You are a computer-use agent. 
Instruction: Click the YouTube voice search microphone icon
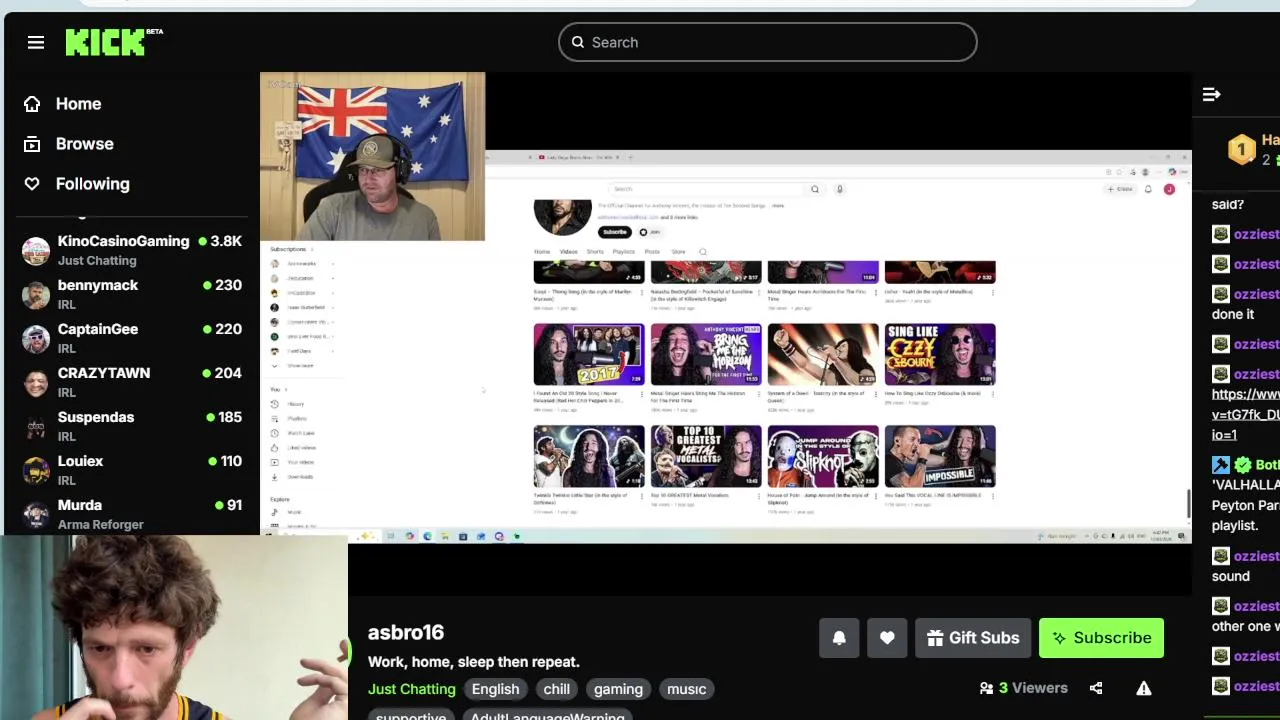pos(840,189)
